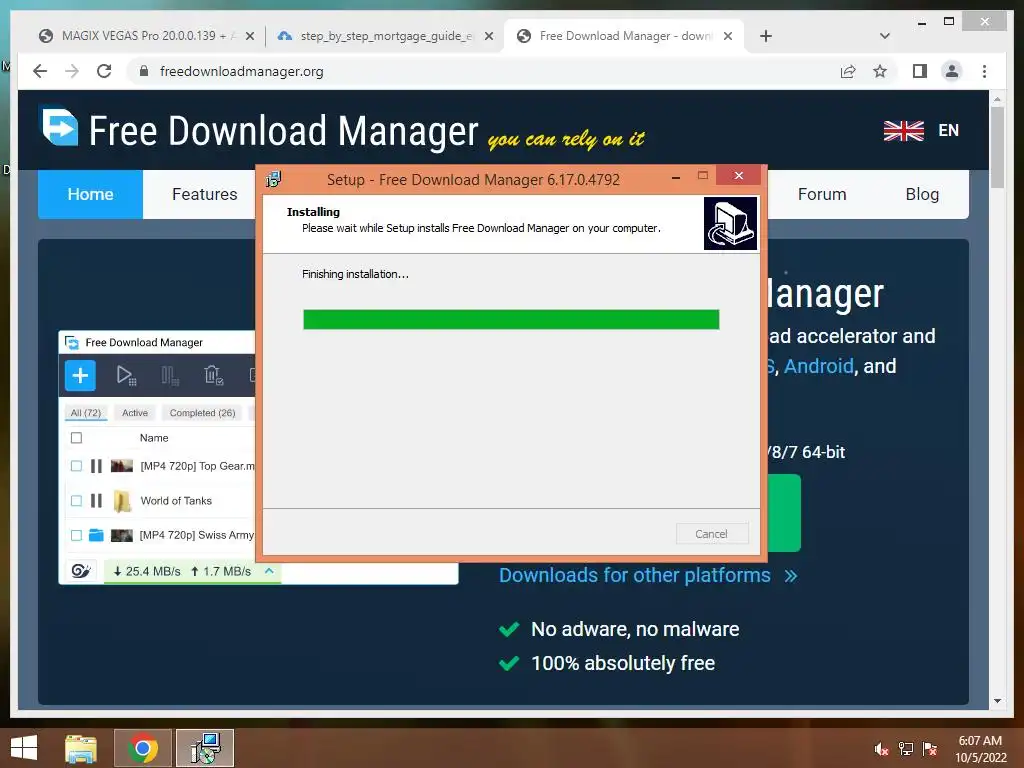Click the Free Download Manager site logo
Viewport: 1024px width, 768px height.
[59, 127]
